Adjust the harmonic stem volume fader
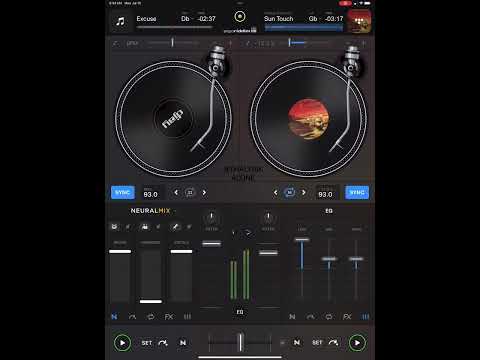 point(151,301)
